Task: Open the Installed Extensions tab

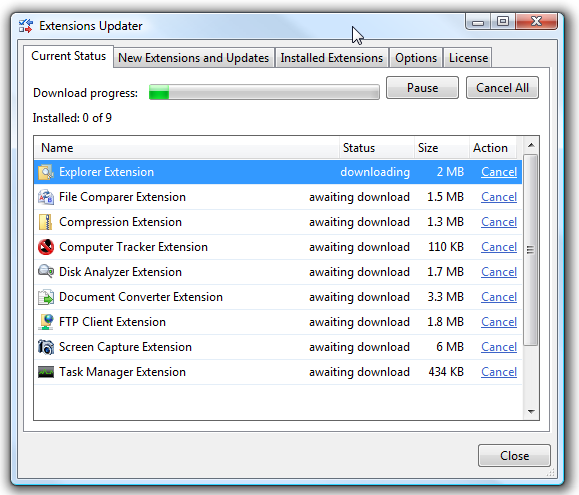Action: 332,58
